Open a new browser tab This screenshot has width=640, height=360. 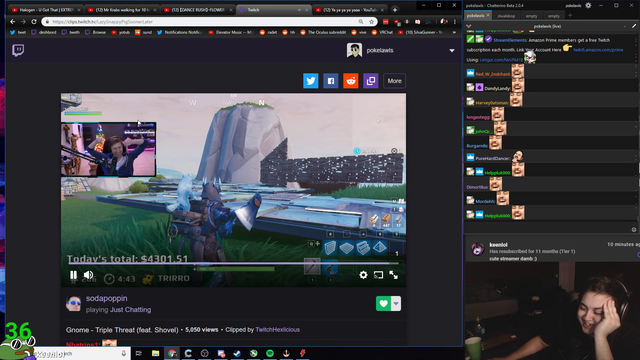click(x=395, y=10)
